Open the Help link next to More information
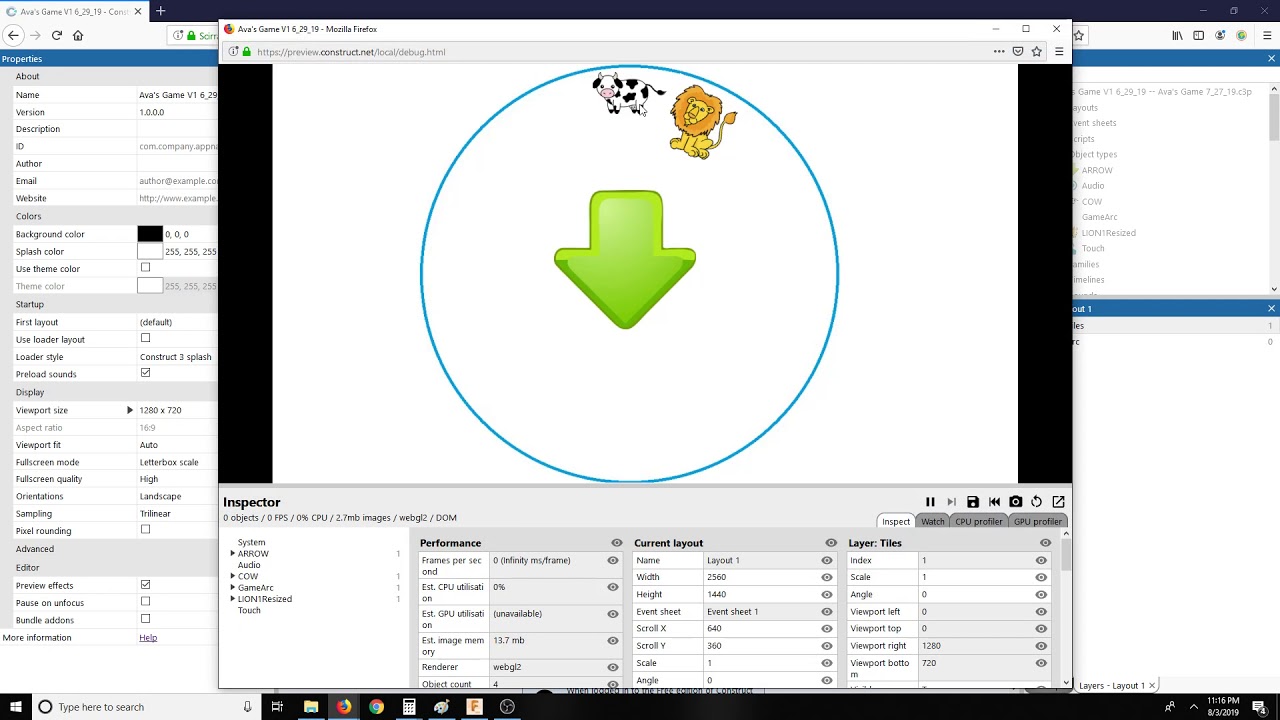 [x=148, y=637]
